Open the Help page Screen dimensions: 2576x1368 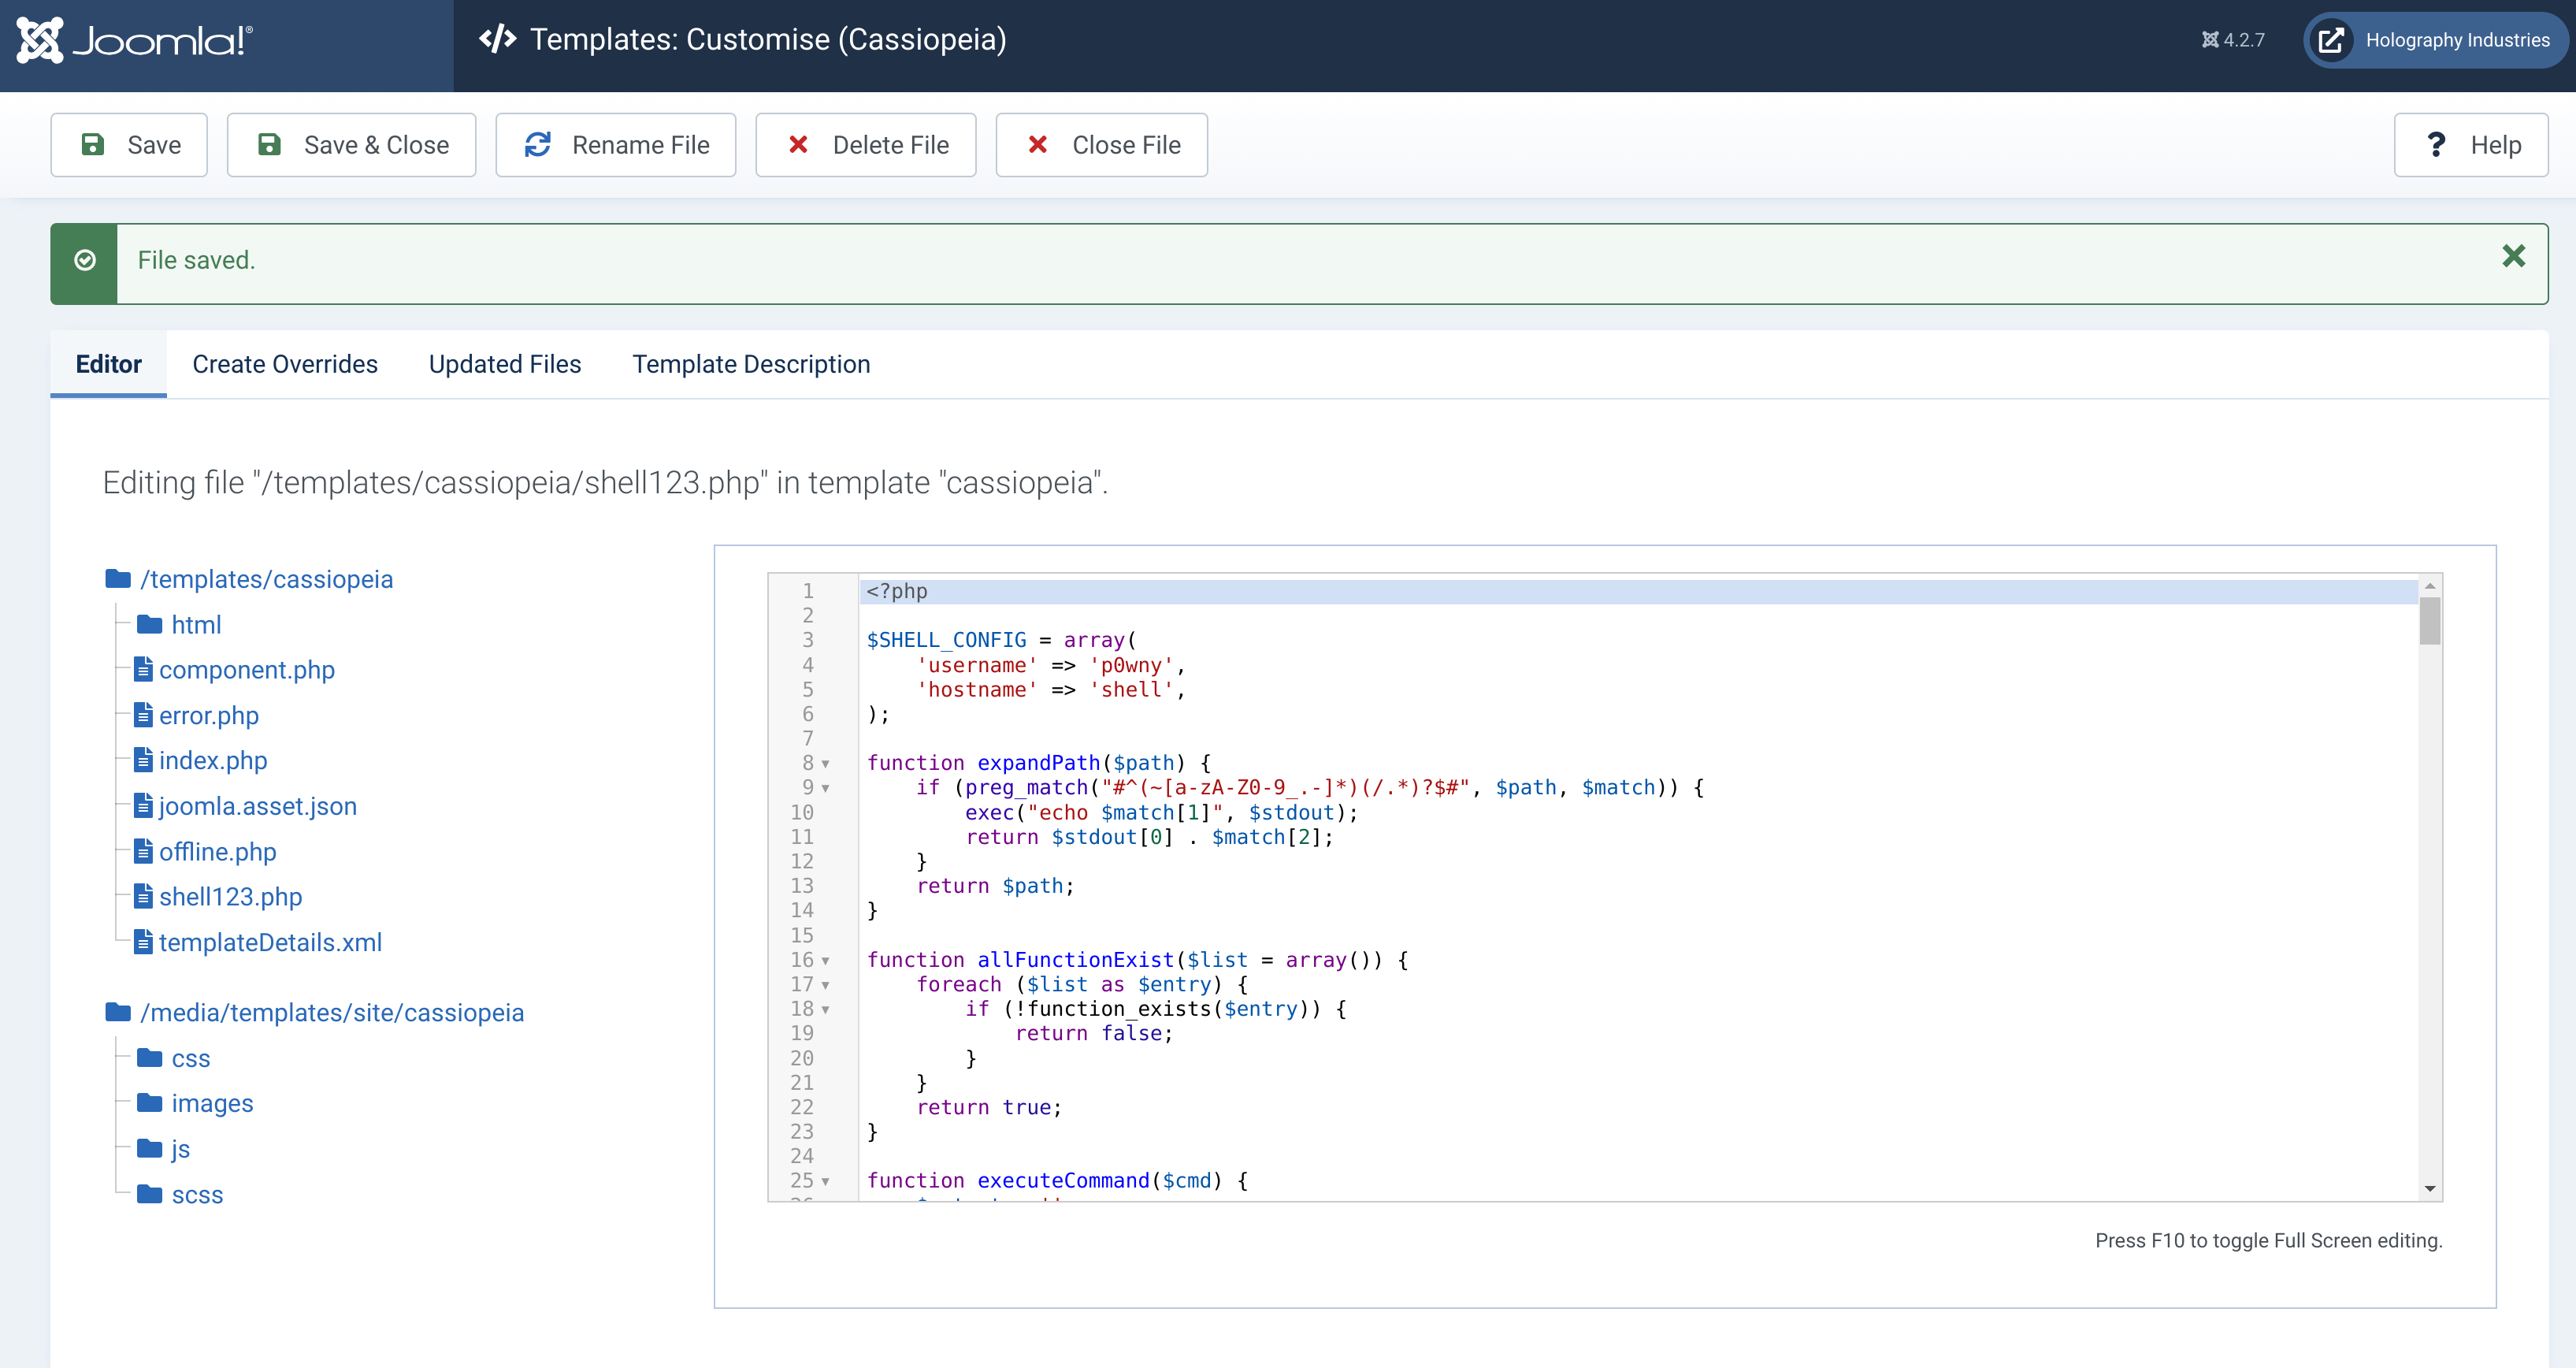2470,145
